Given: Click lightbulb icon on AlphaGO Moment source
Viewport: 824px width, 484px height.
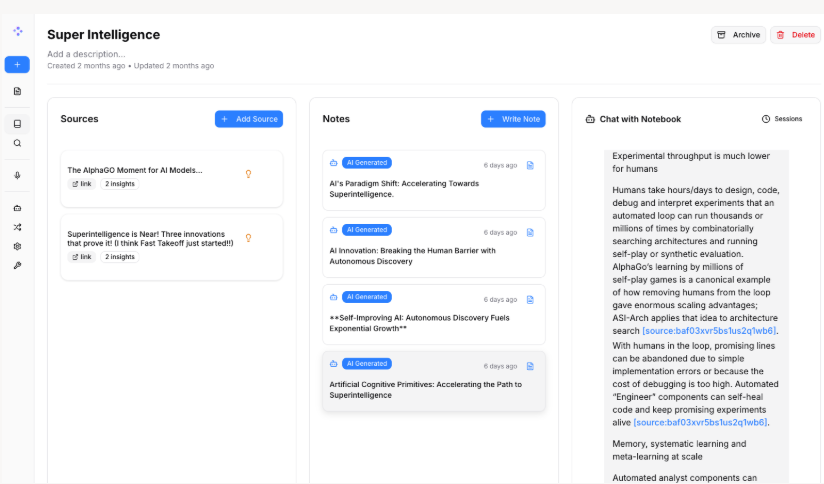Looking at the screenshot, I should (x=248, y=174).
